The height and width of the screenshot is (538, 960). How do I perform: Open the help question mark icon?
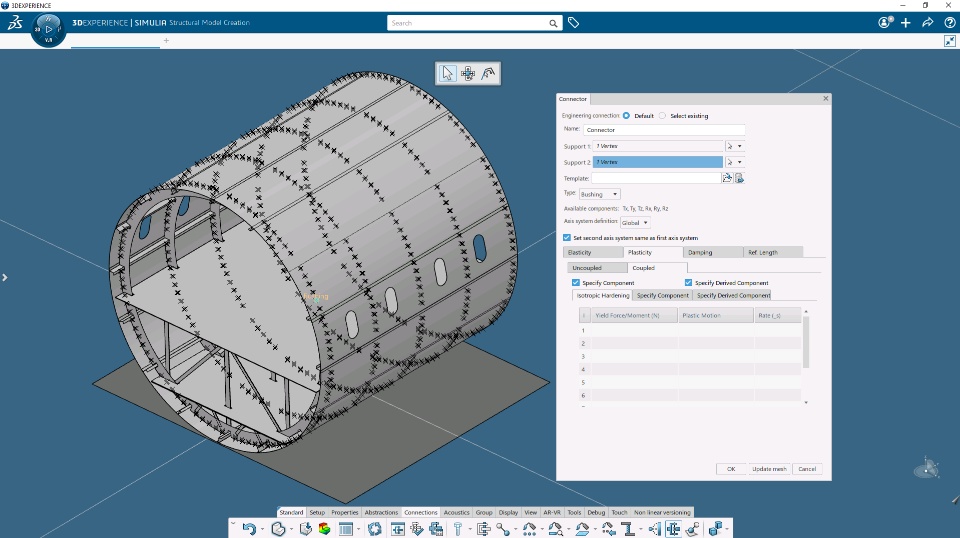pos(950,23)
